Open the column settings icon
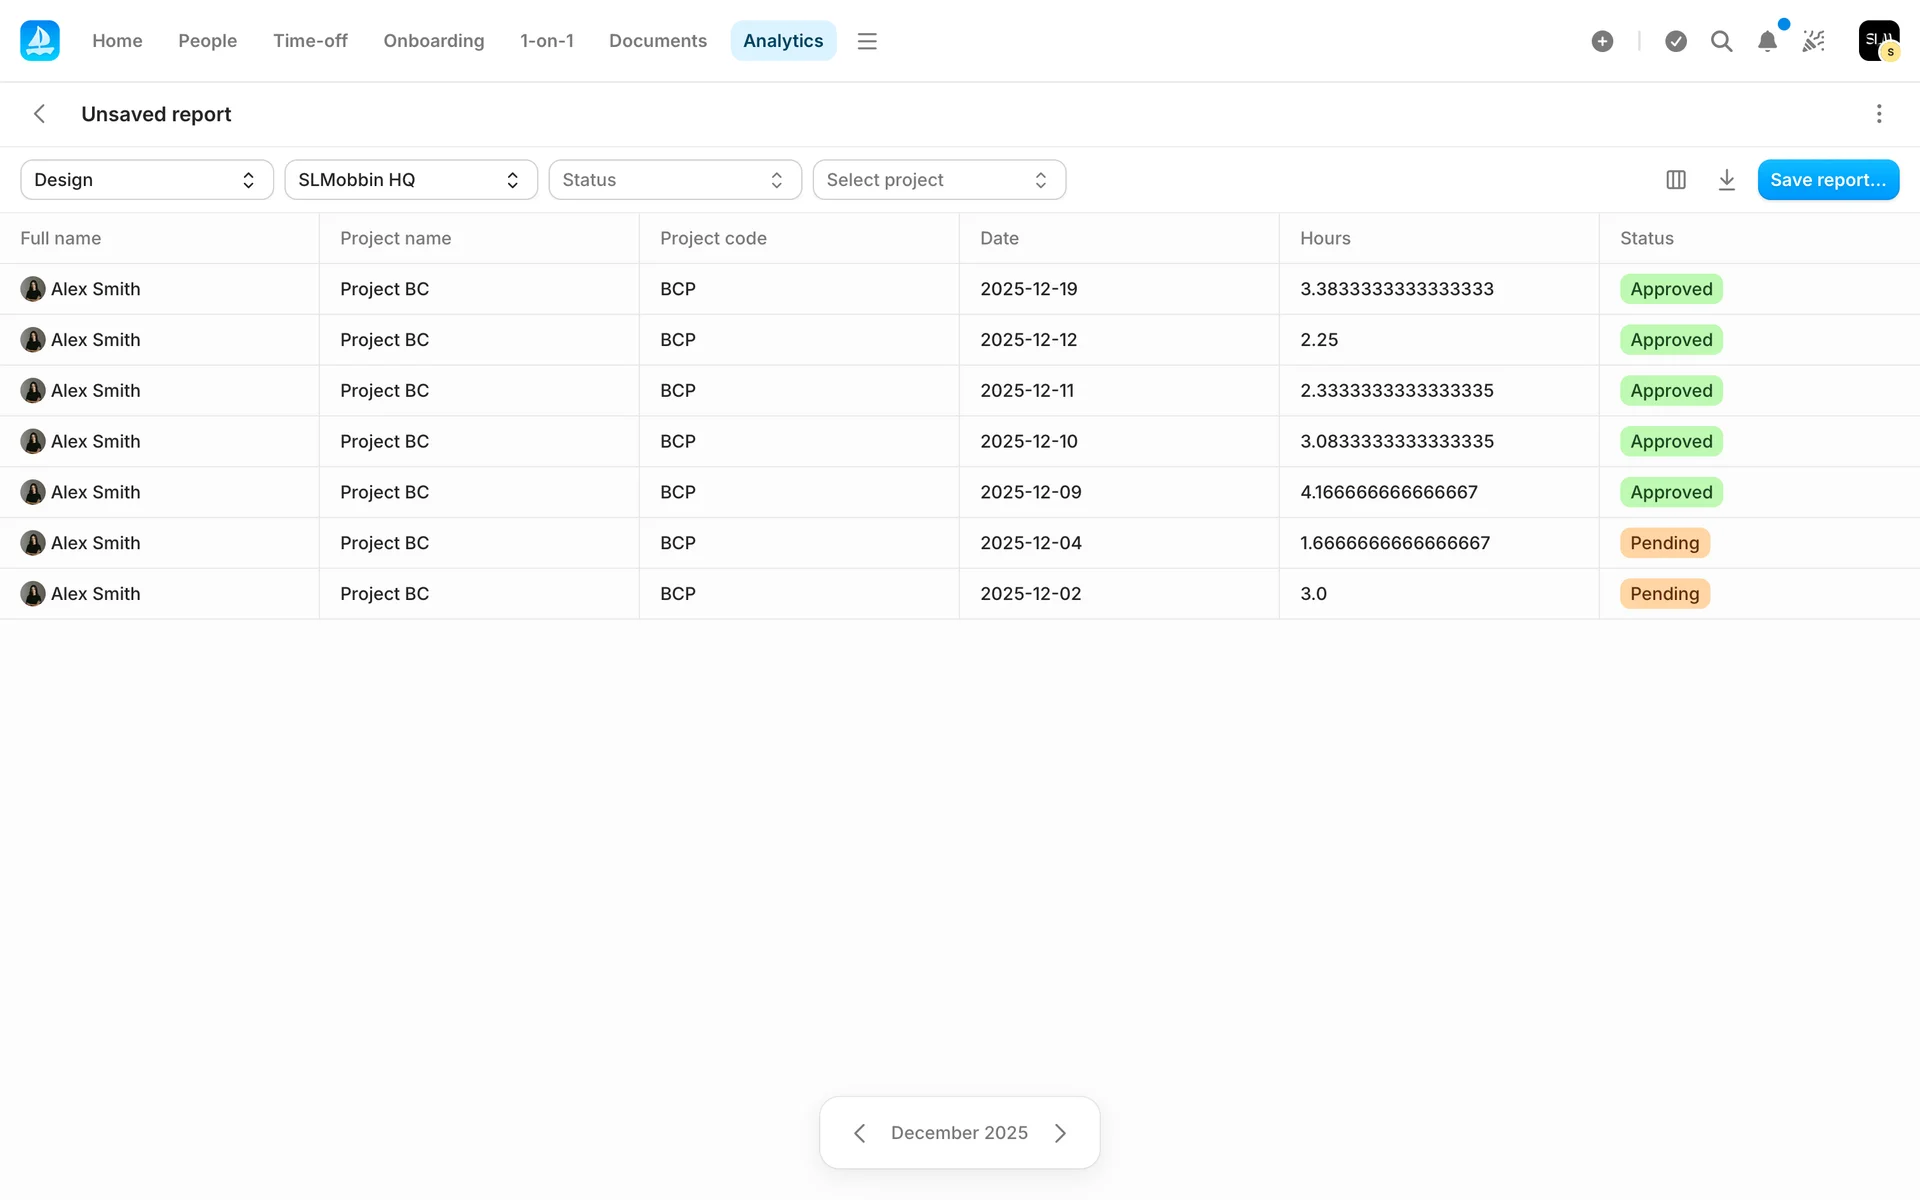The height and width of the screenshot is (1200, 1920). pyautogui.click(x=1676, y=180)
